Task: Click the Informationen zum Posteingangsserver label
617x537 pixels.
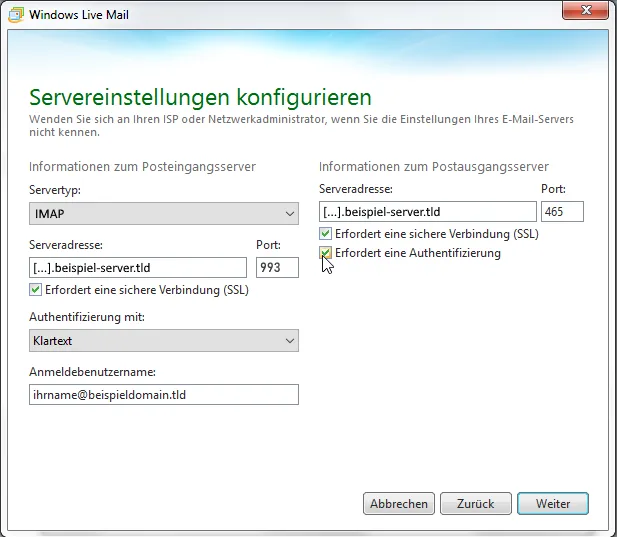Action: (142, 167)
